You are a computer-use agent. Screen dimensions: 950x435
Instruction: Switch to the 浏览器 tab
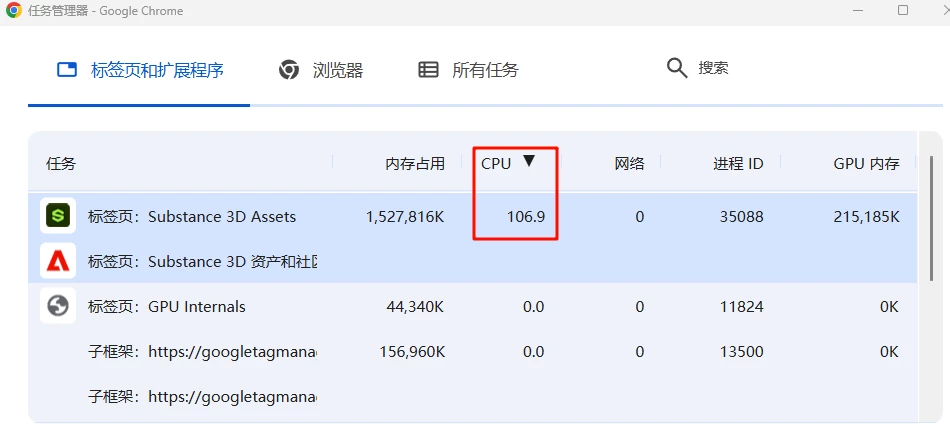pyautogui.click(x=321, y=70)
